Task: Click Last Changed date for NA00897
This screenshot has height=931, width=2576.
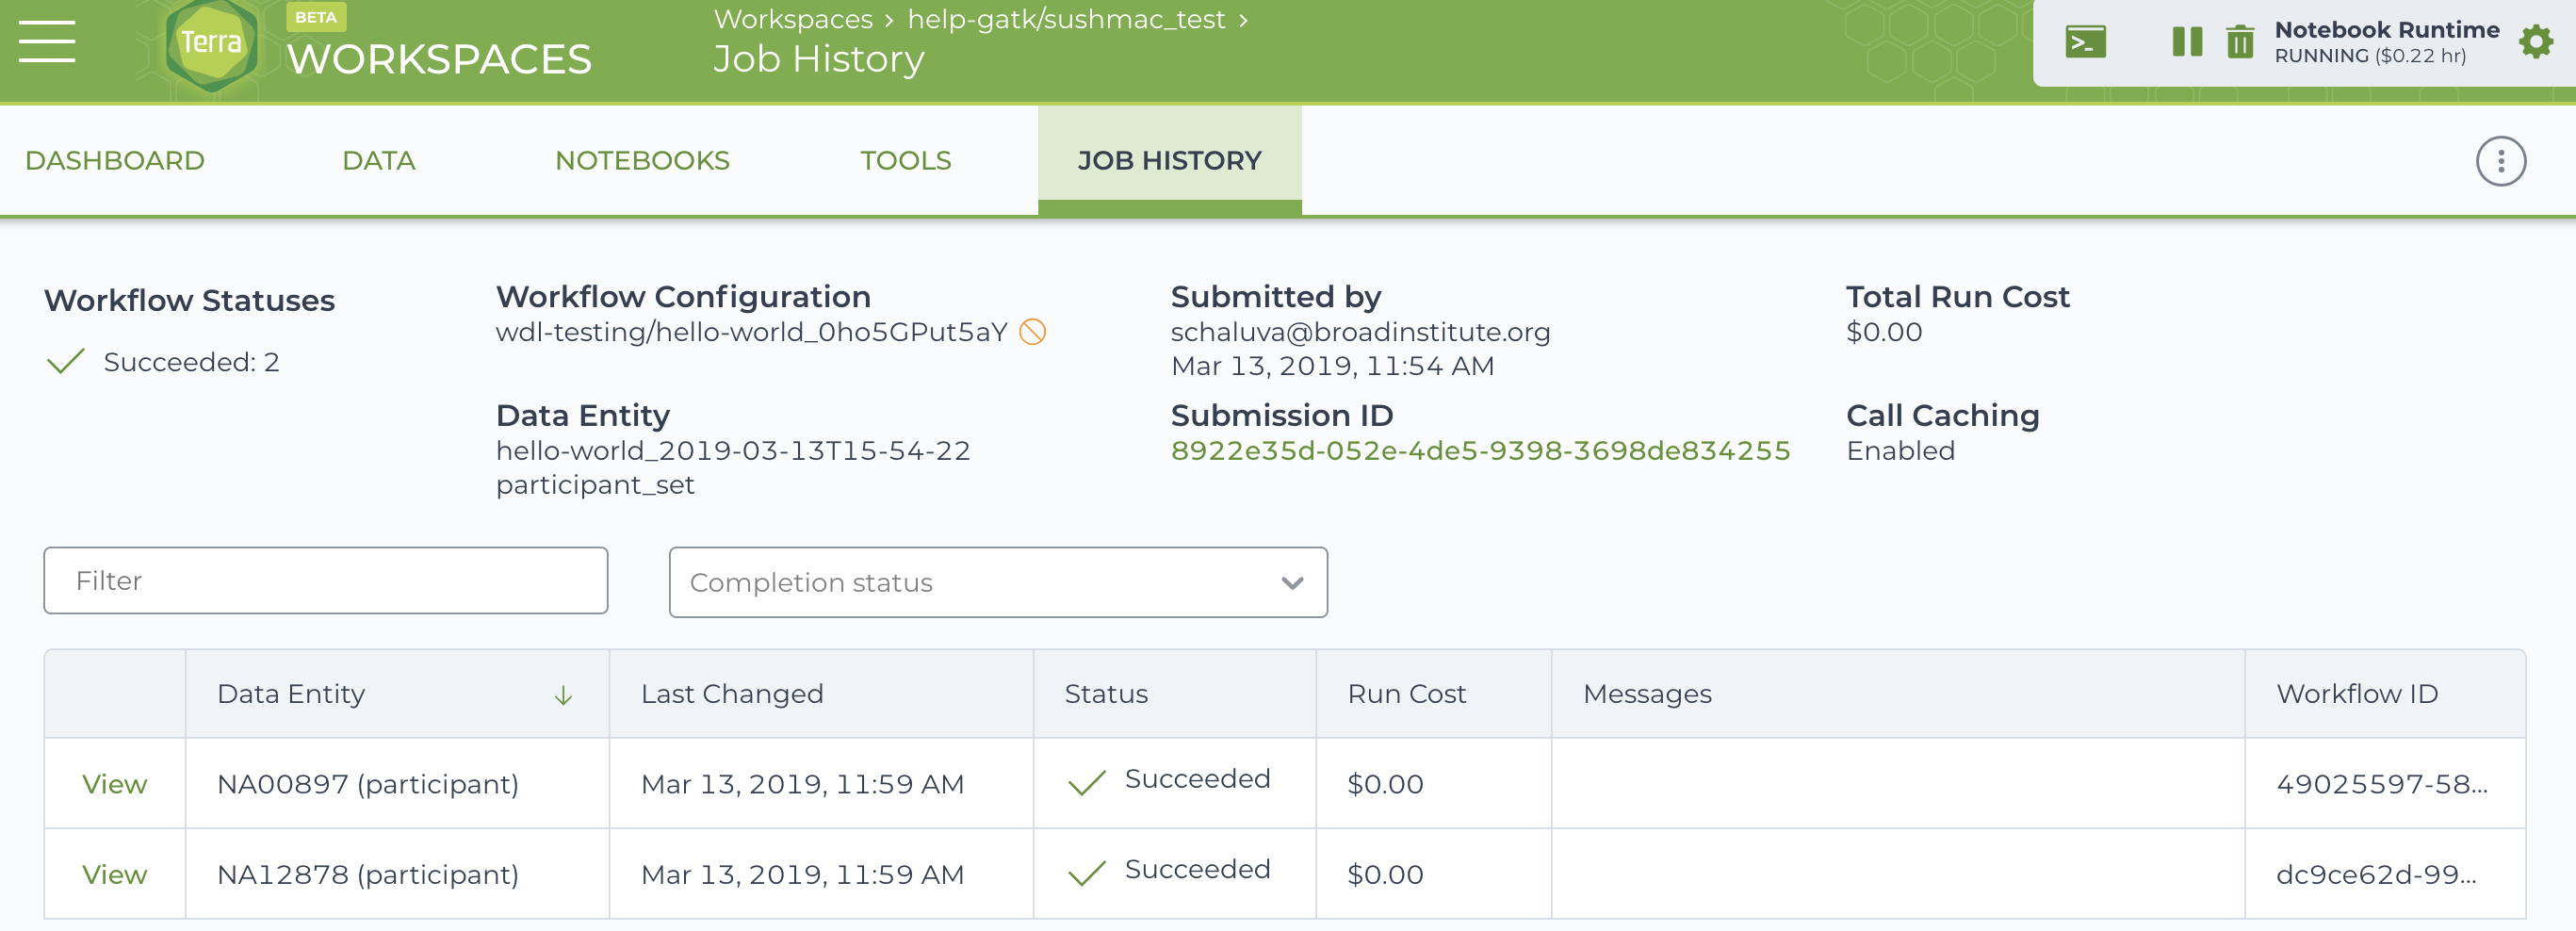Action: pos(802,784)
